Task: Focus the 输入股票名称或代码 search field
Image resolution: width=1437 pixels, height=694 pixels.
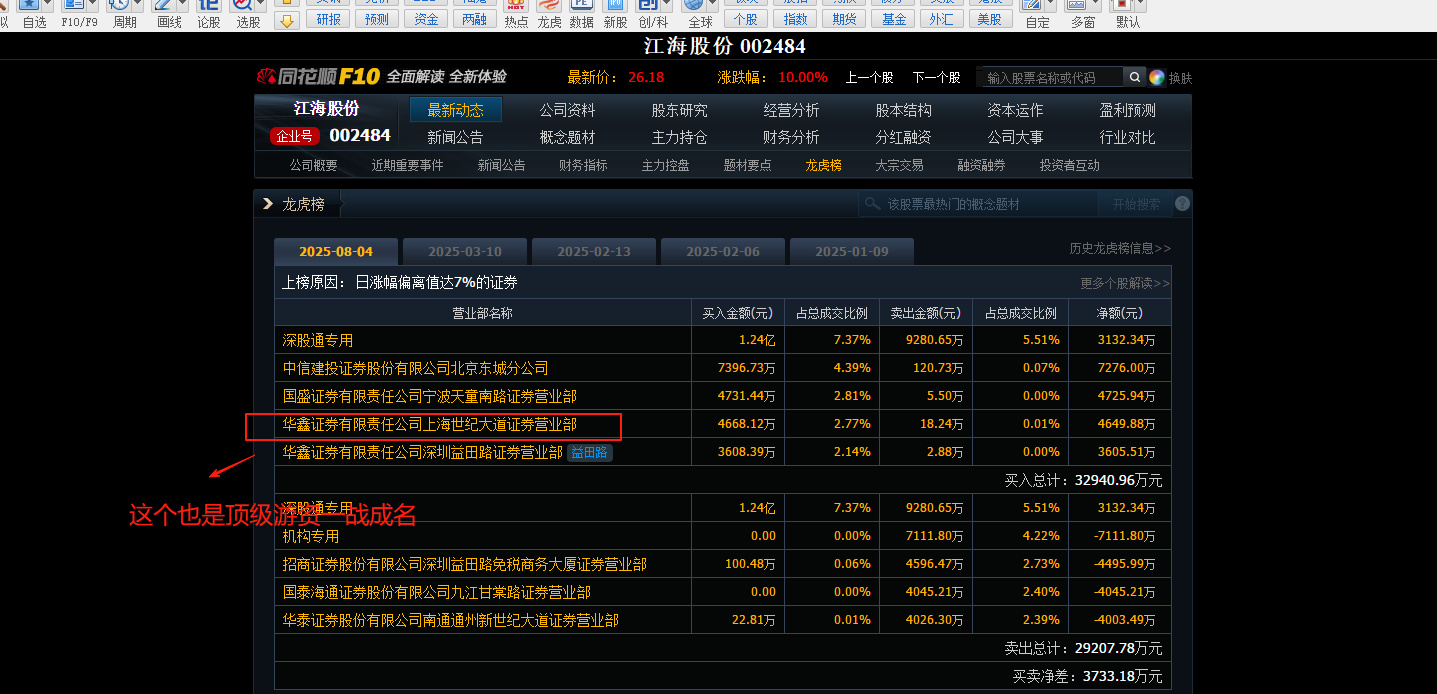Action: [x=1050, y=77]
